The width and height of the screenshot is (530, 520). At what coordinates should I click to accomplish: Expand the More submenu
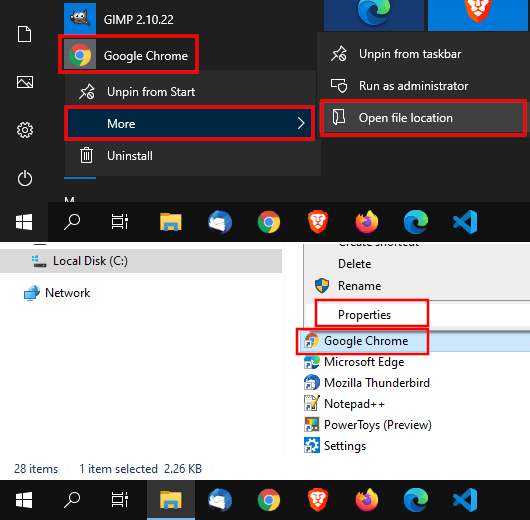pos(190,123)
